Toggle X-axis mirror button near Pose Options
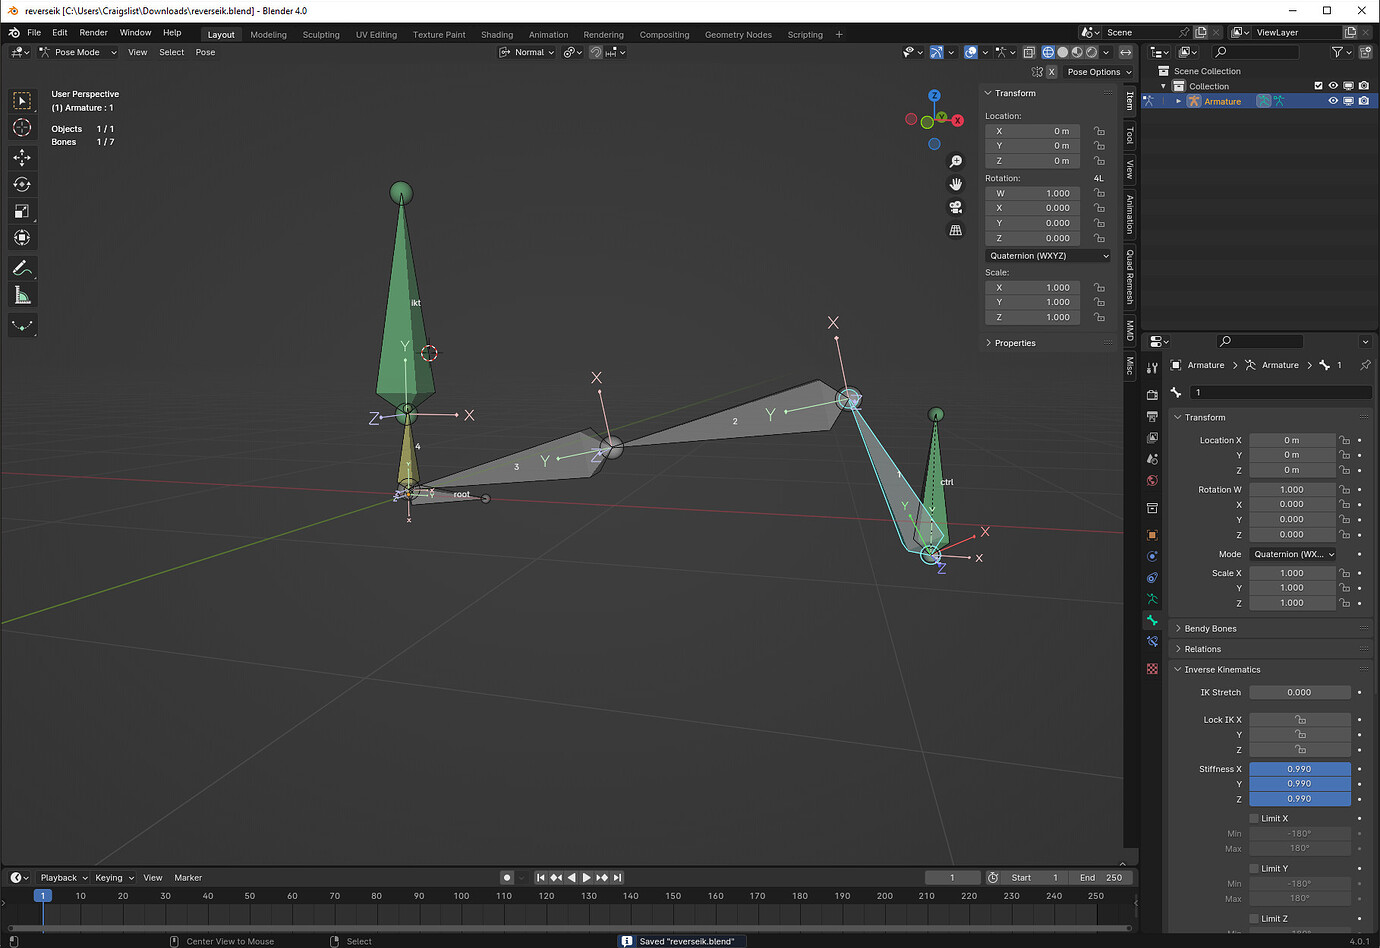The height and width of the screenshot is (948, 1380). click(1052, 72)
